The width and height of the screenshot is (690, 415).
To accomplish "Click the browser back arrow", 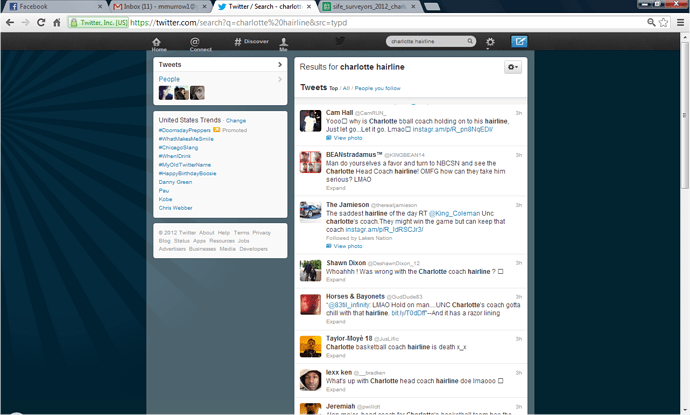I will point(10,22).
